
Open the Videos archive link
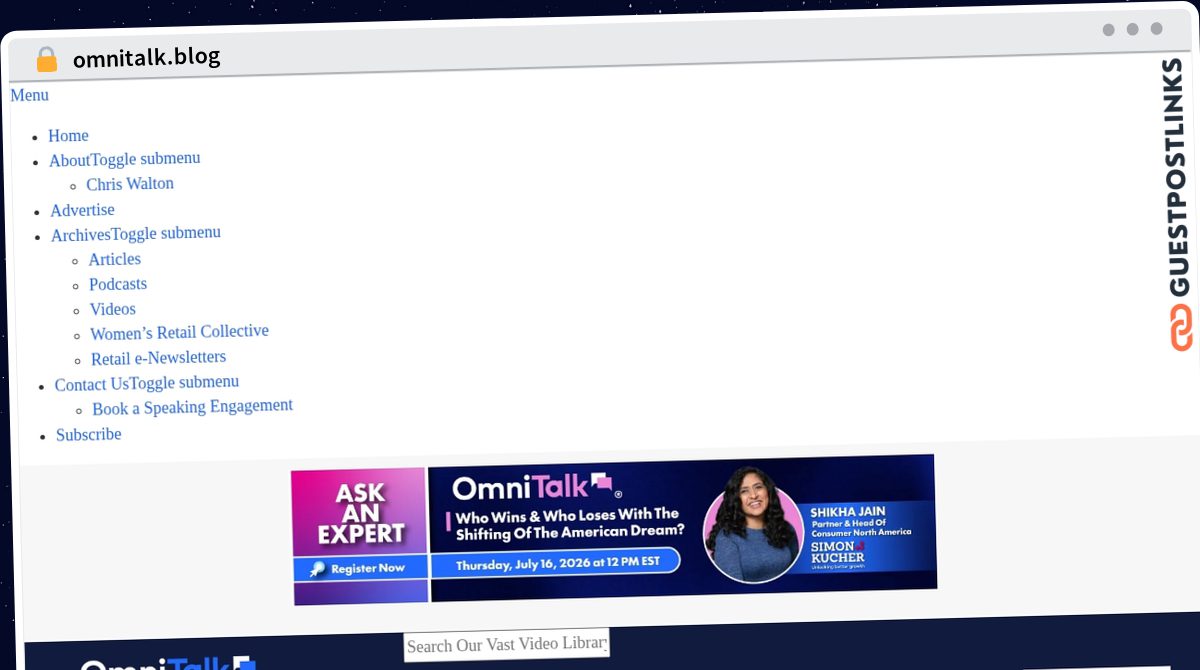point(112,310)
